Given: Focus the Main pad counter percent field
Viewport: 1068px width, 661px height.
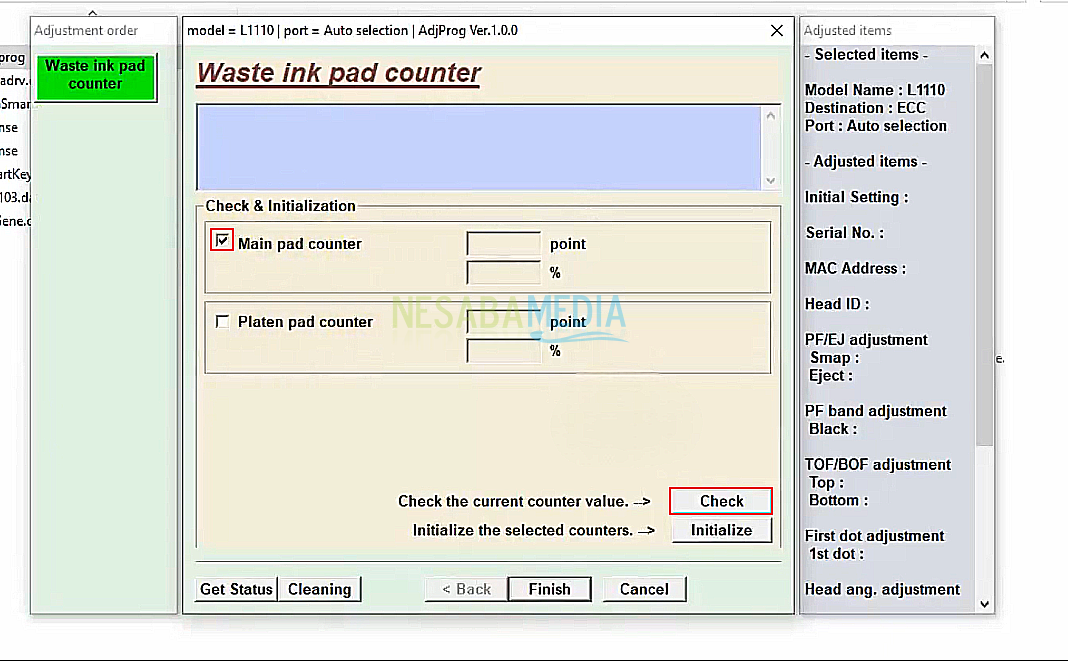Looking at the screenshot, I should (x=504, y=273).
